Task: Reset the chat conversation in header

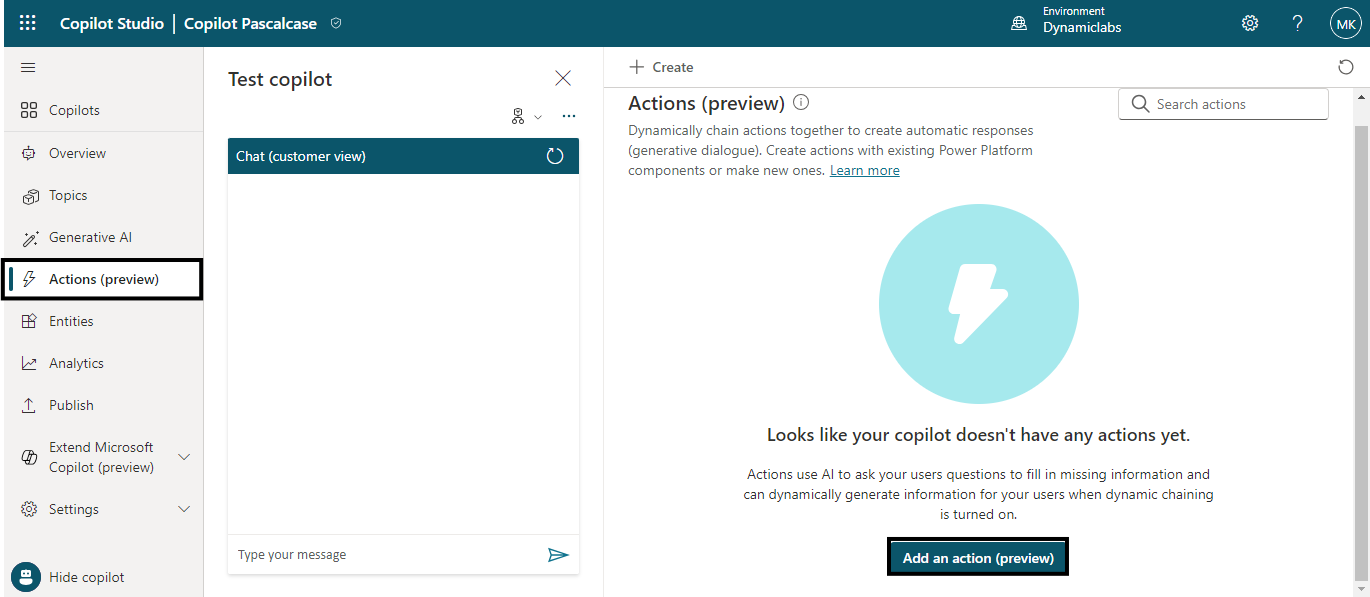Action: coord(555,156)
